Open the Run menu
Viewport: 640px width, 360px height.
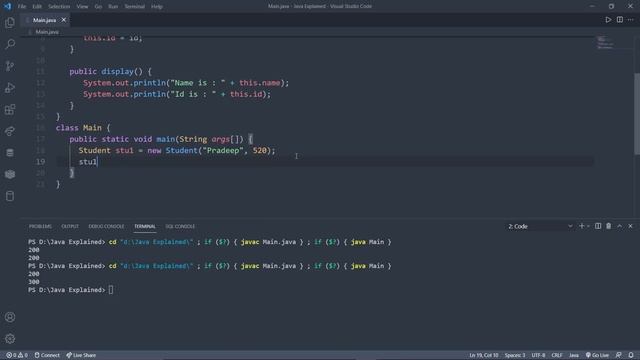pyautogui.click(x=113, y=7)
